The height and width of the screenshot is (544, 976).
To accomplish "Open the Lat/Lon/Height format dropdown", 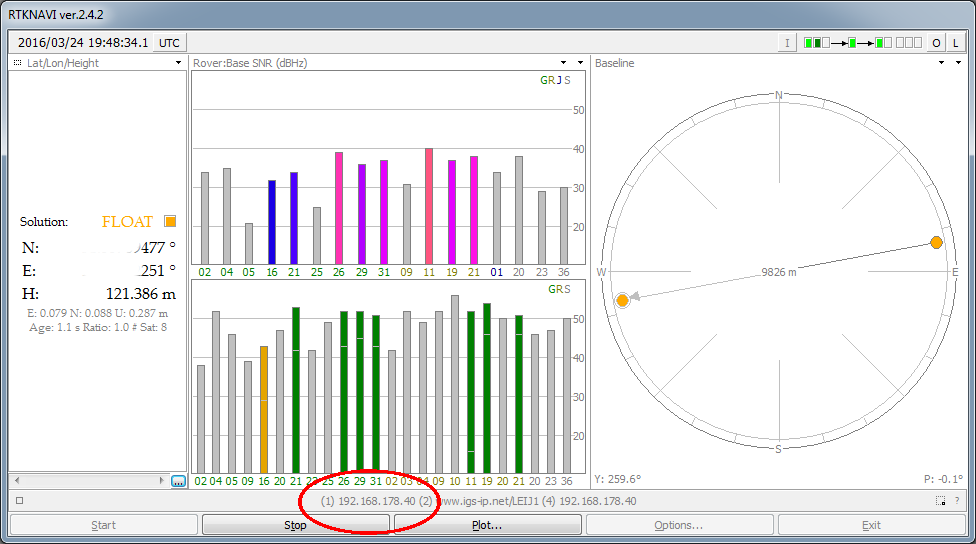I will 179,63.
